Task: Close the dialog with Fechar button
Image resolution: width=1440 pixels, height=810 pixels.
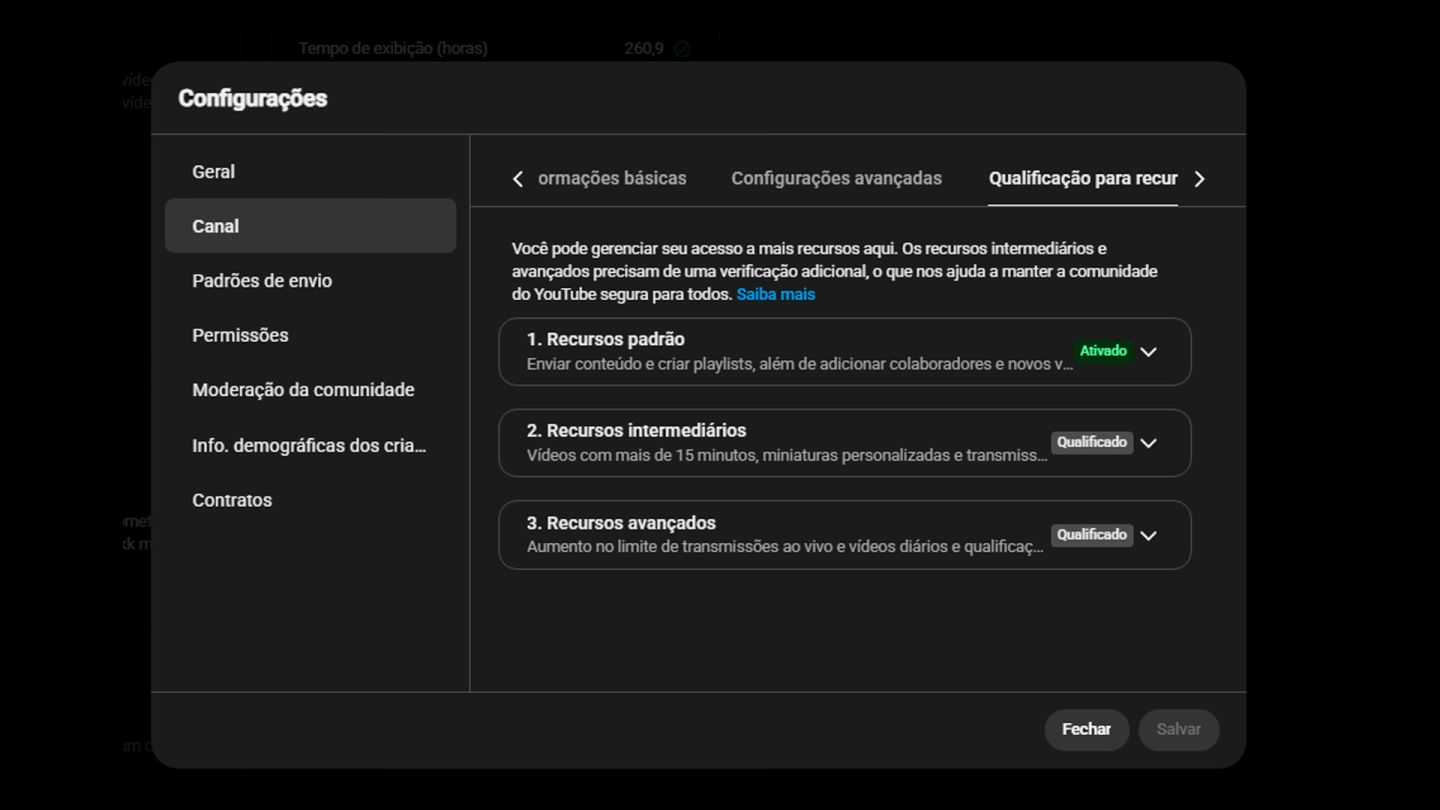Action: (x=1086, y=730)
